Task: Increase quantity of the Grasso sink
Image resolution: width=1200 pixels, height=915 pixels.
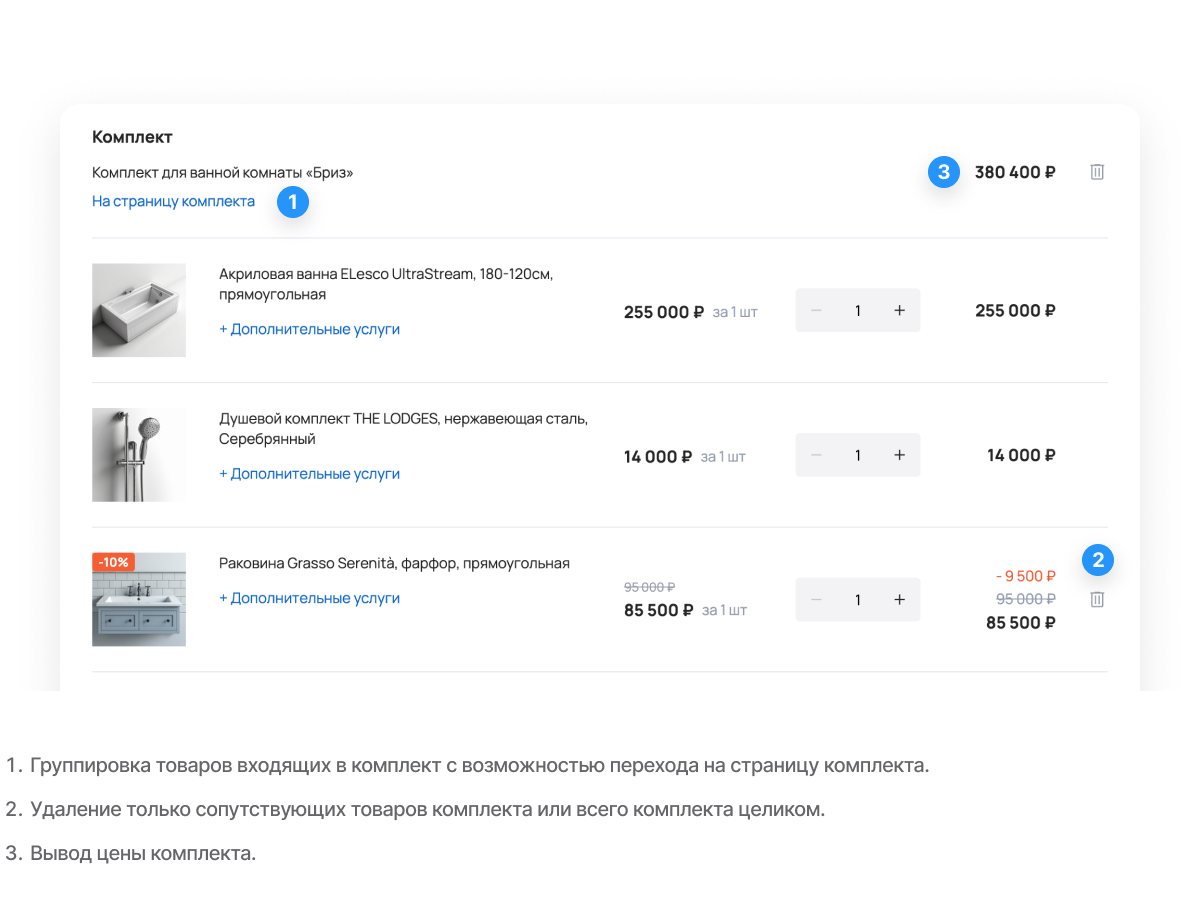Action: pos(899,600)
